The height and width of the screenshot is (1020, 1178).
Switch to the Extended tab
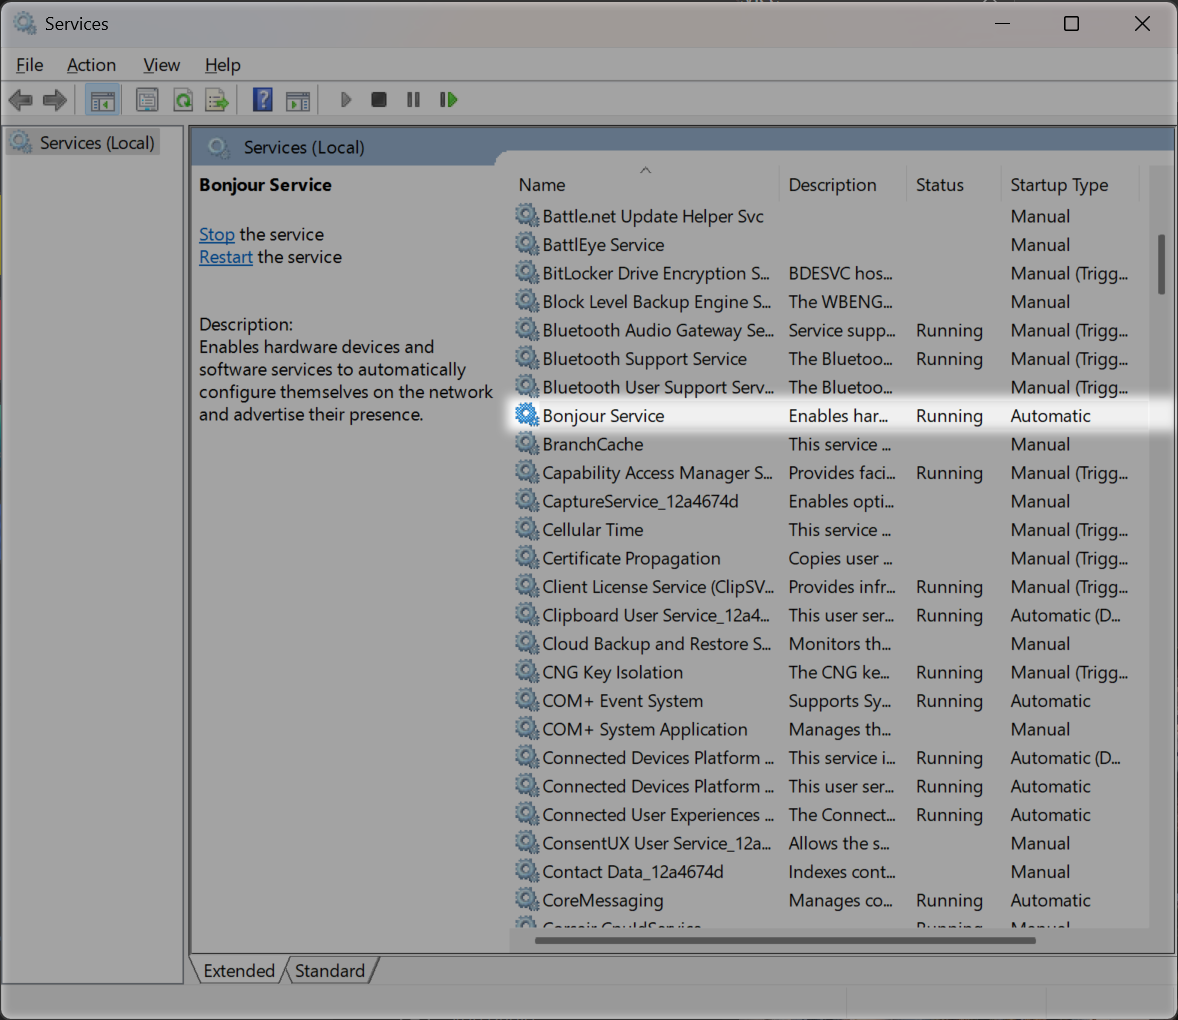tap(239, 971)
